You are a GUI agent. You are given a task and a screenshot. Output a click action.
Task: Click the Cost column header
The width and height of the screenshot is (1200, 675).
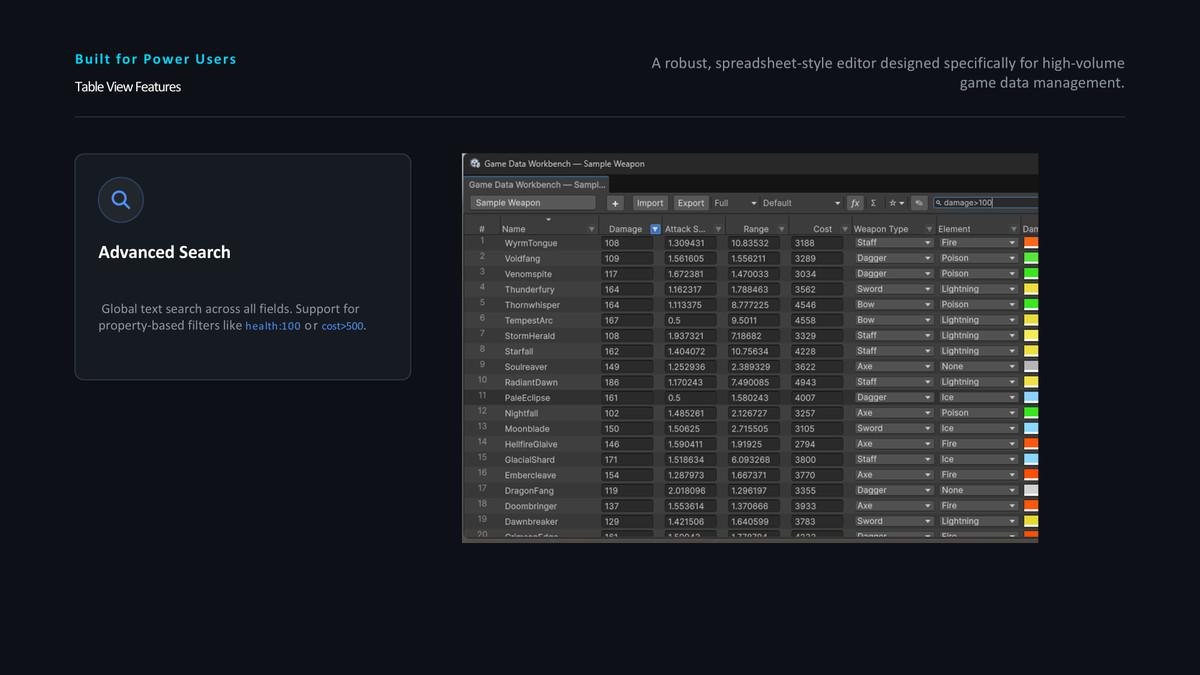click(823, 229)
